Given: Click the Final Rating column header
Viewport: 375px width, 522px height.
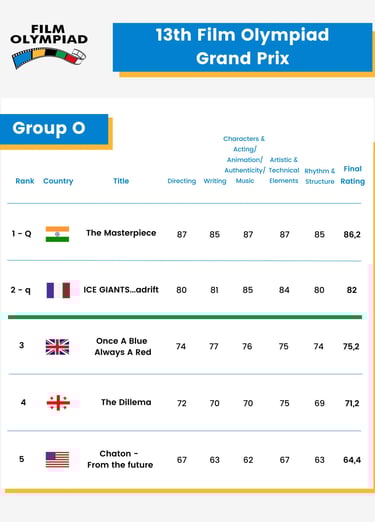Looking at the screenshot, I should (353, 175).
